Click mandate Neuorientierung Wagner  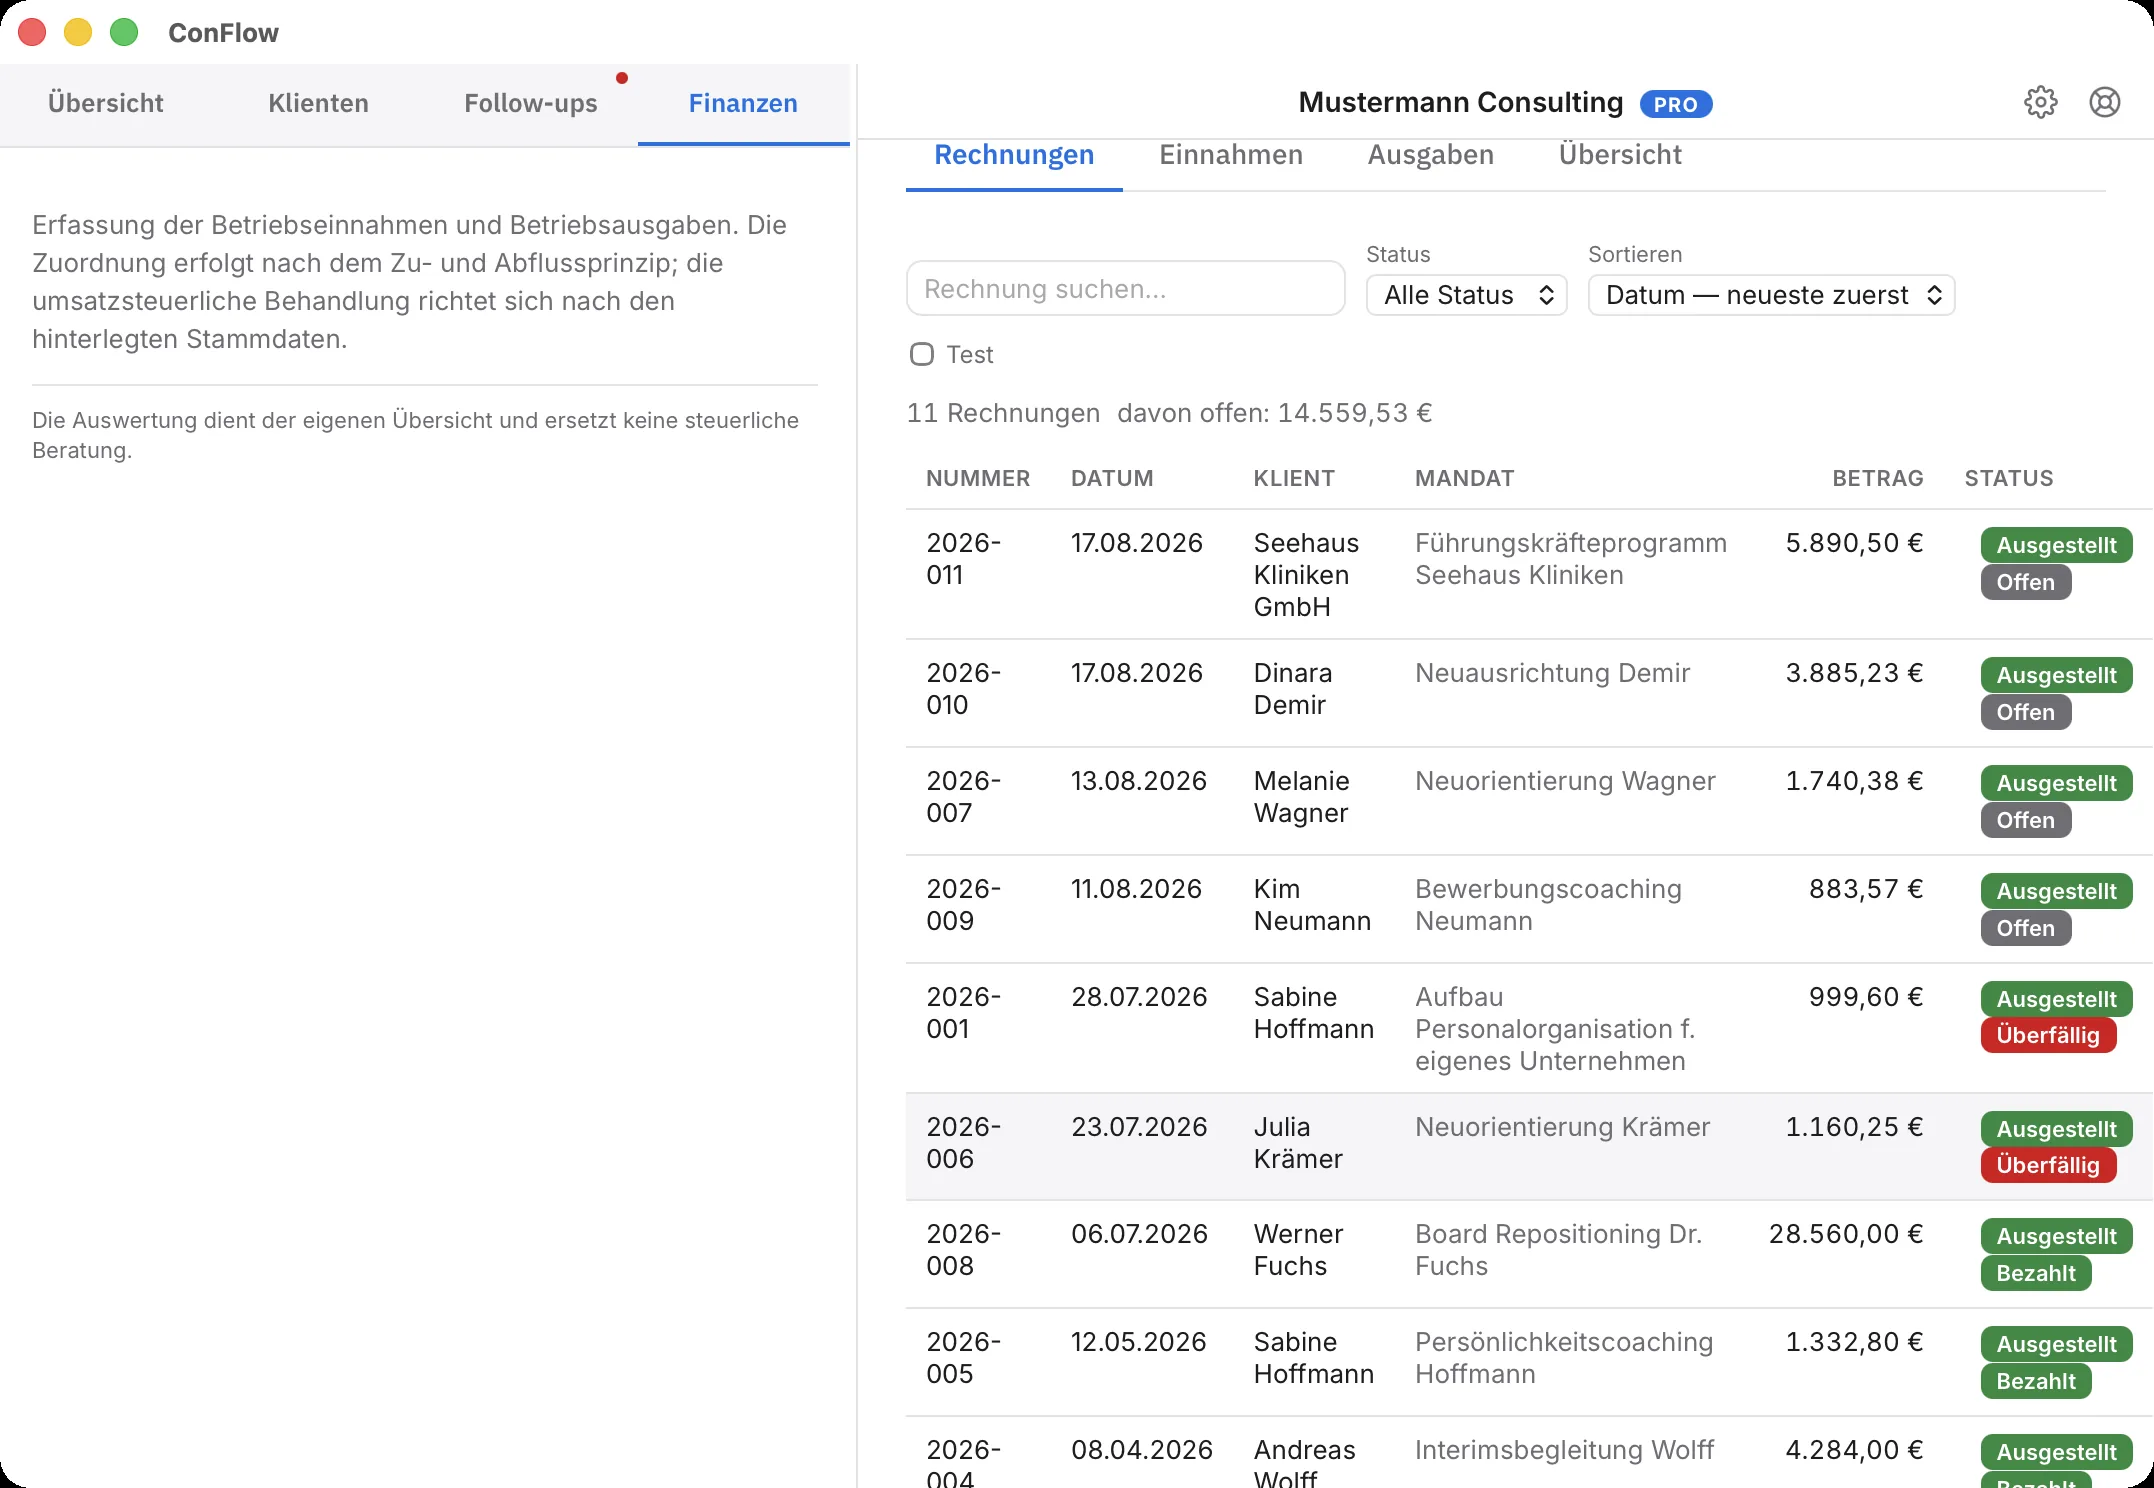pyautogui.click(x=1565, y=781)
